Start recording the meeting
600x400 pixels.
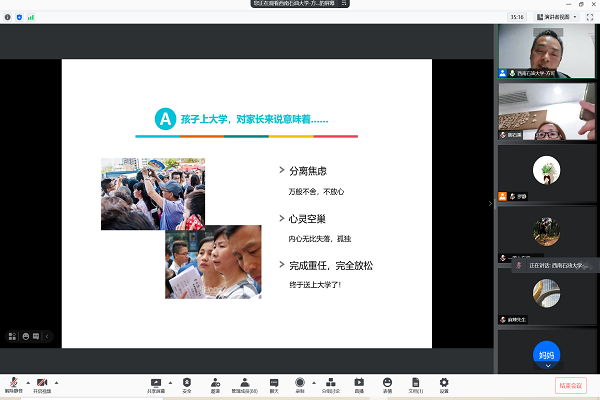pos(300,383)
